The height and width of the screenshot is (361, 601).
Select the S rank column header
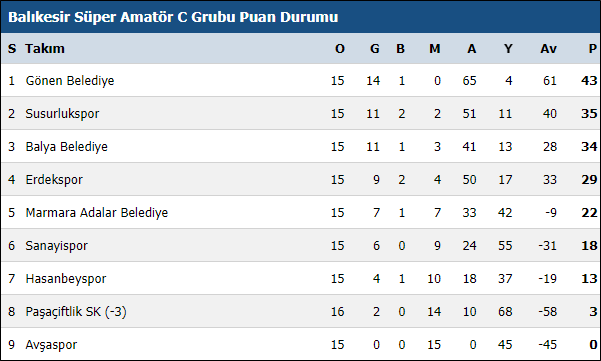click(12, 49)
